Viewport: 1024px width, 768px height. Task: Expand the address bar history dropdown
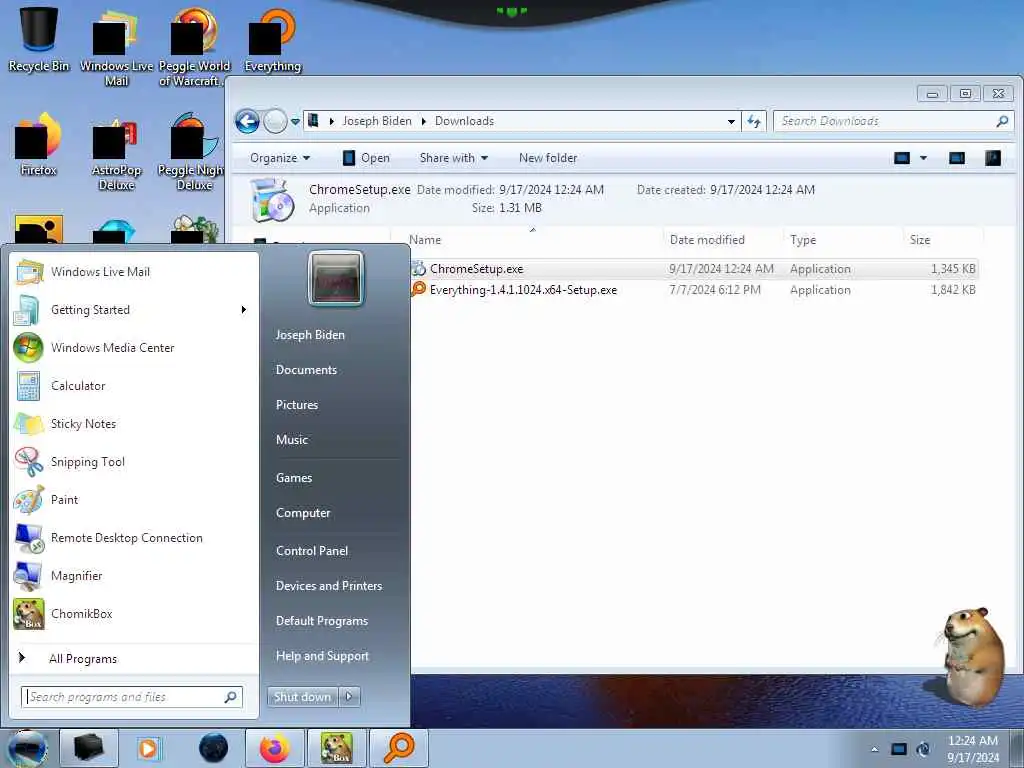(x=731, y=121)
